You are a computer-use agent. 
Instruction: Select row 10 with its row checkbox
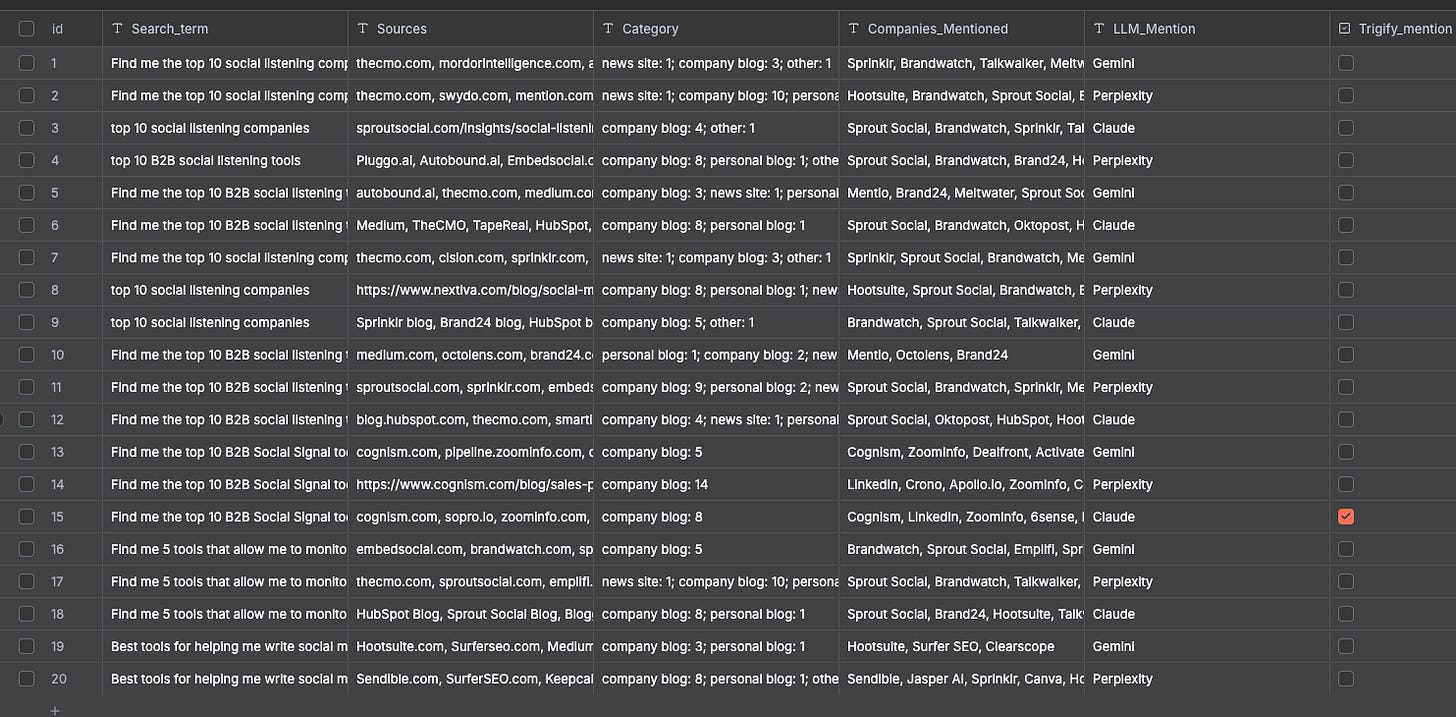tap(26, 355)
